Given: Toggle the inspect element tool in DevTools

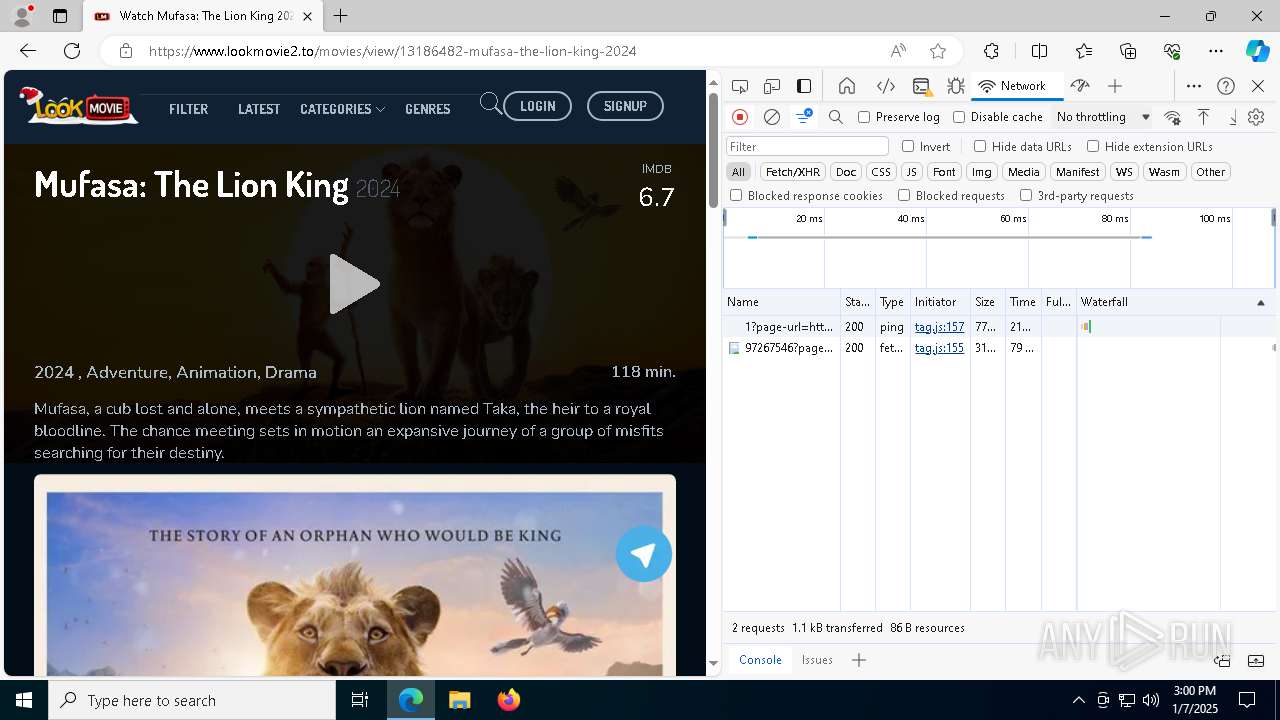Looking at the screenshot, I should pyautogui.click(x=739, y=86).
